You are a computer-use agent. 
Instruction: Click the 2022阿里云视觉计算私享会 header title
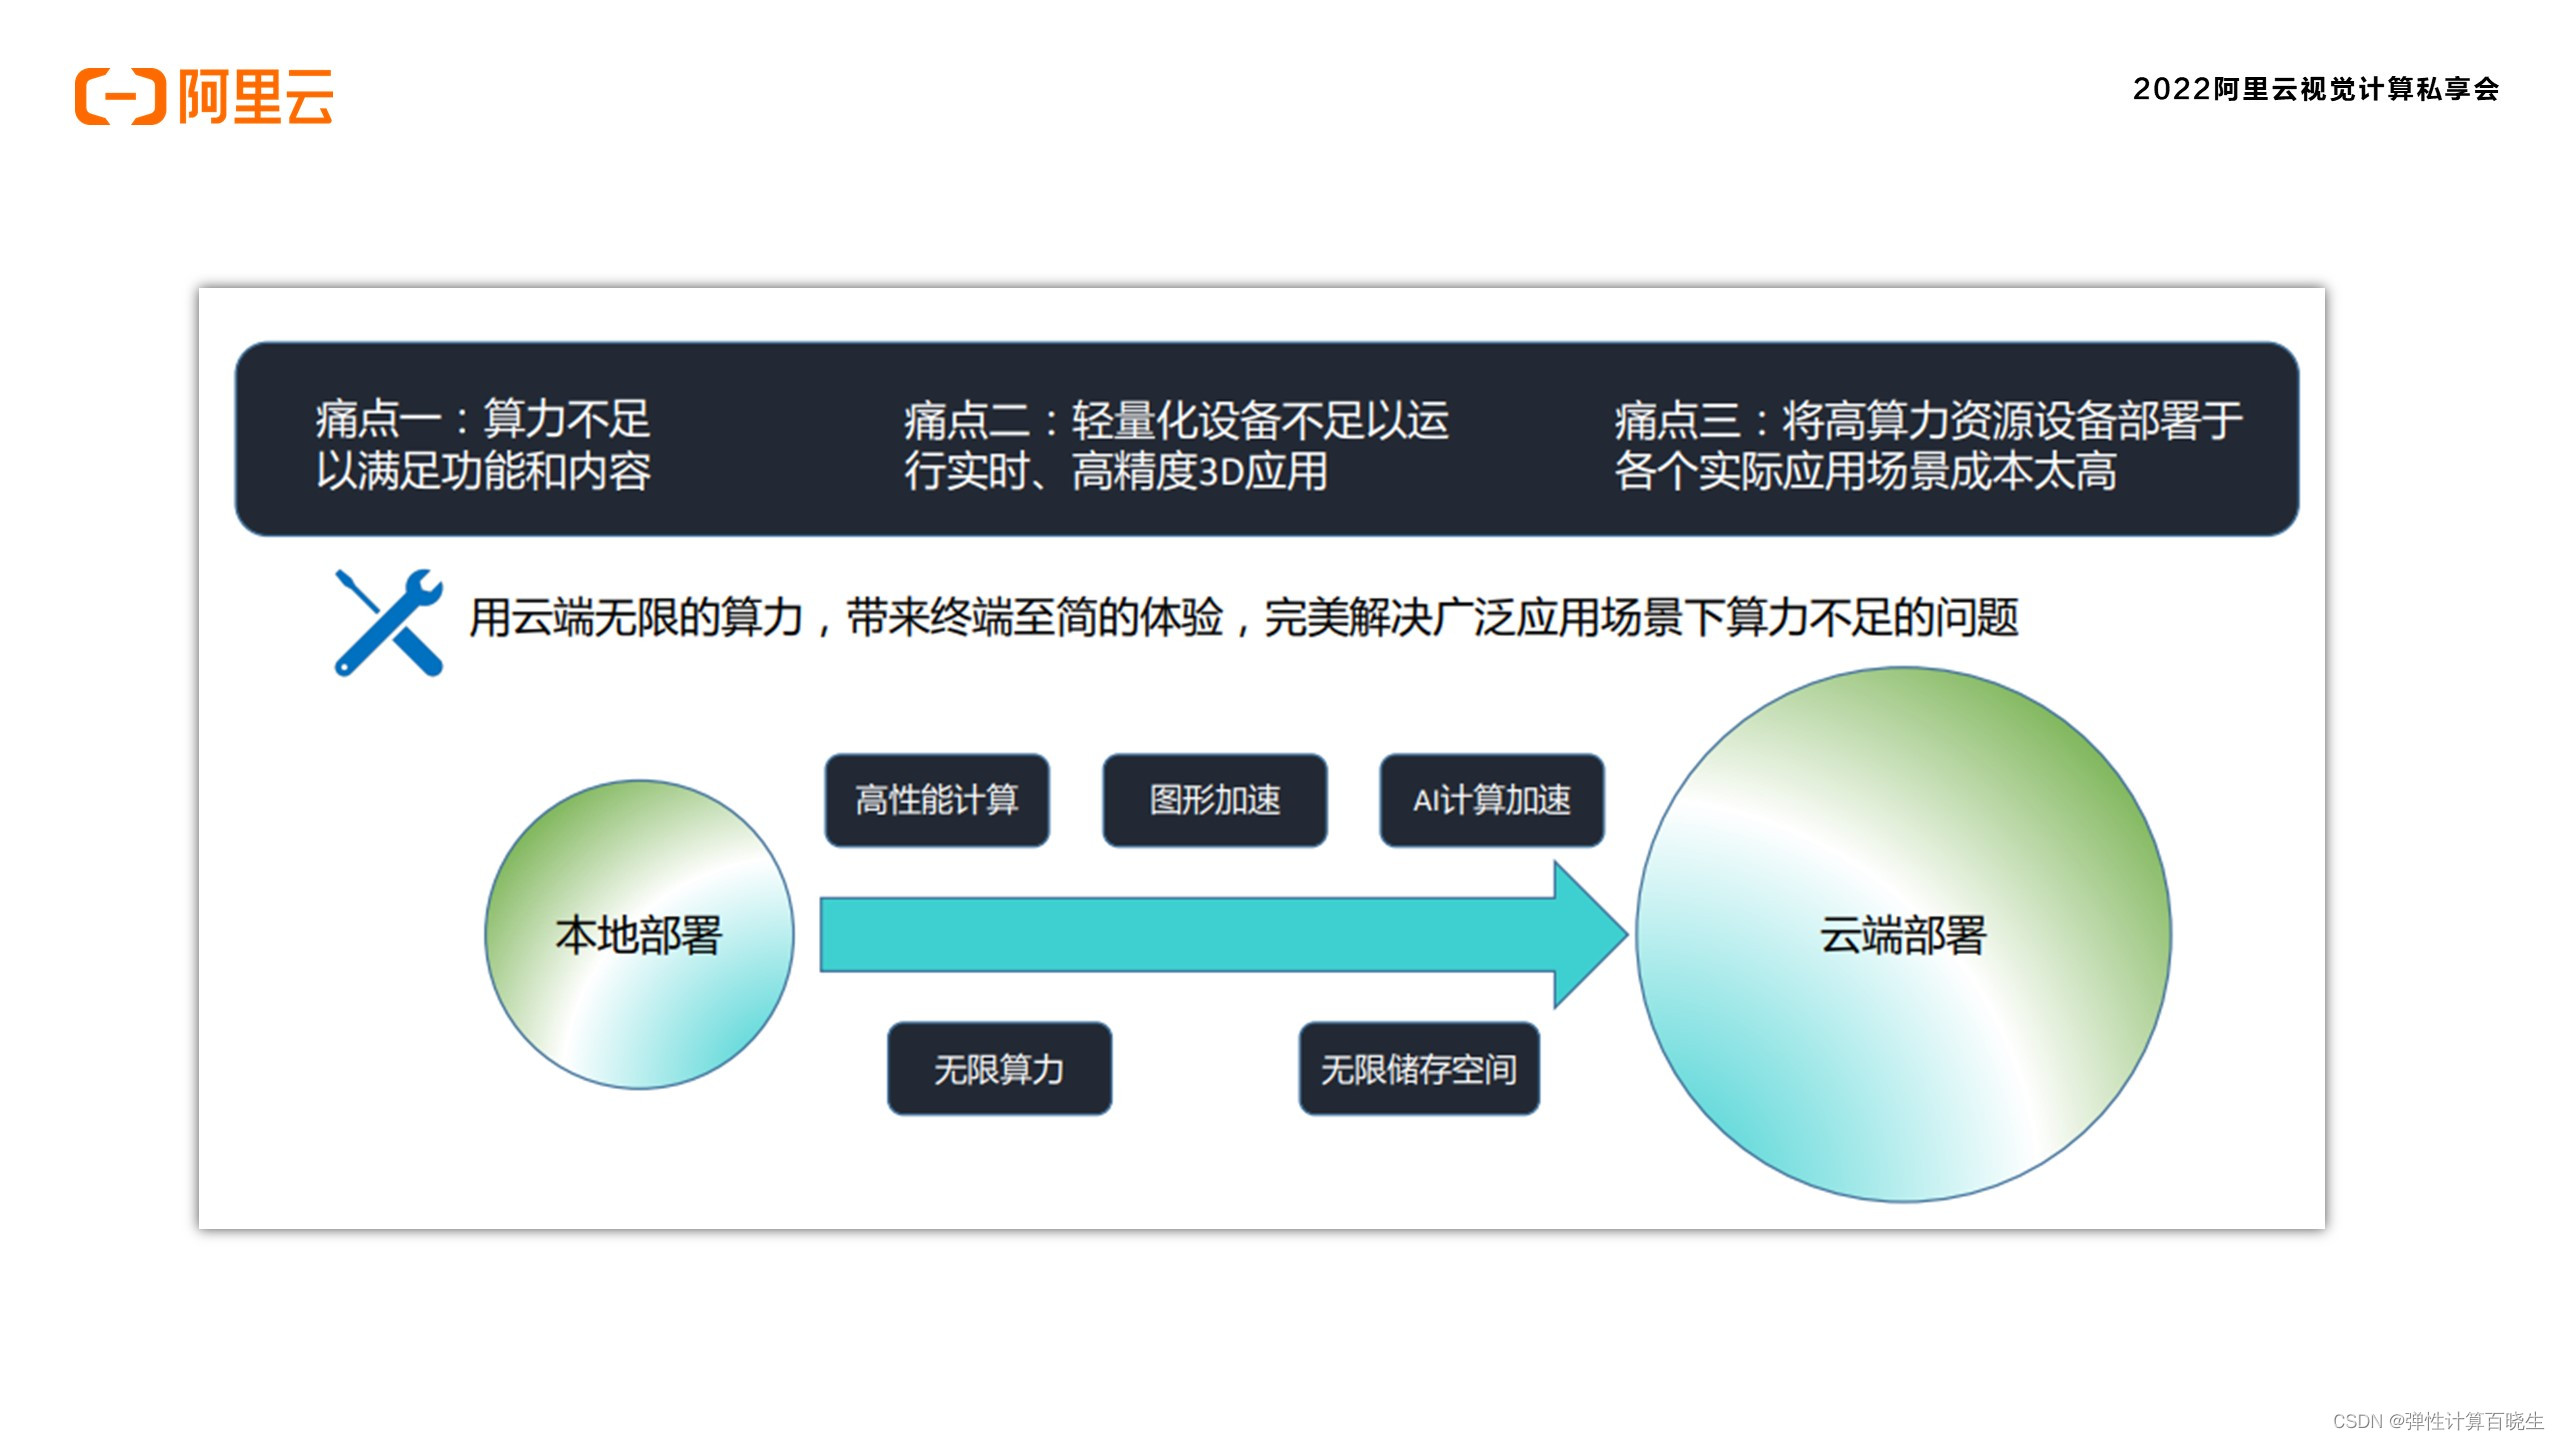point(2315,89)
